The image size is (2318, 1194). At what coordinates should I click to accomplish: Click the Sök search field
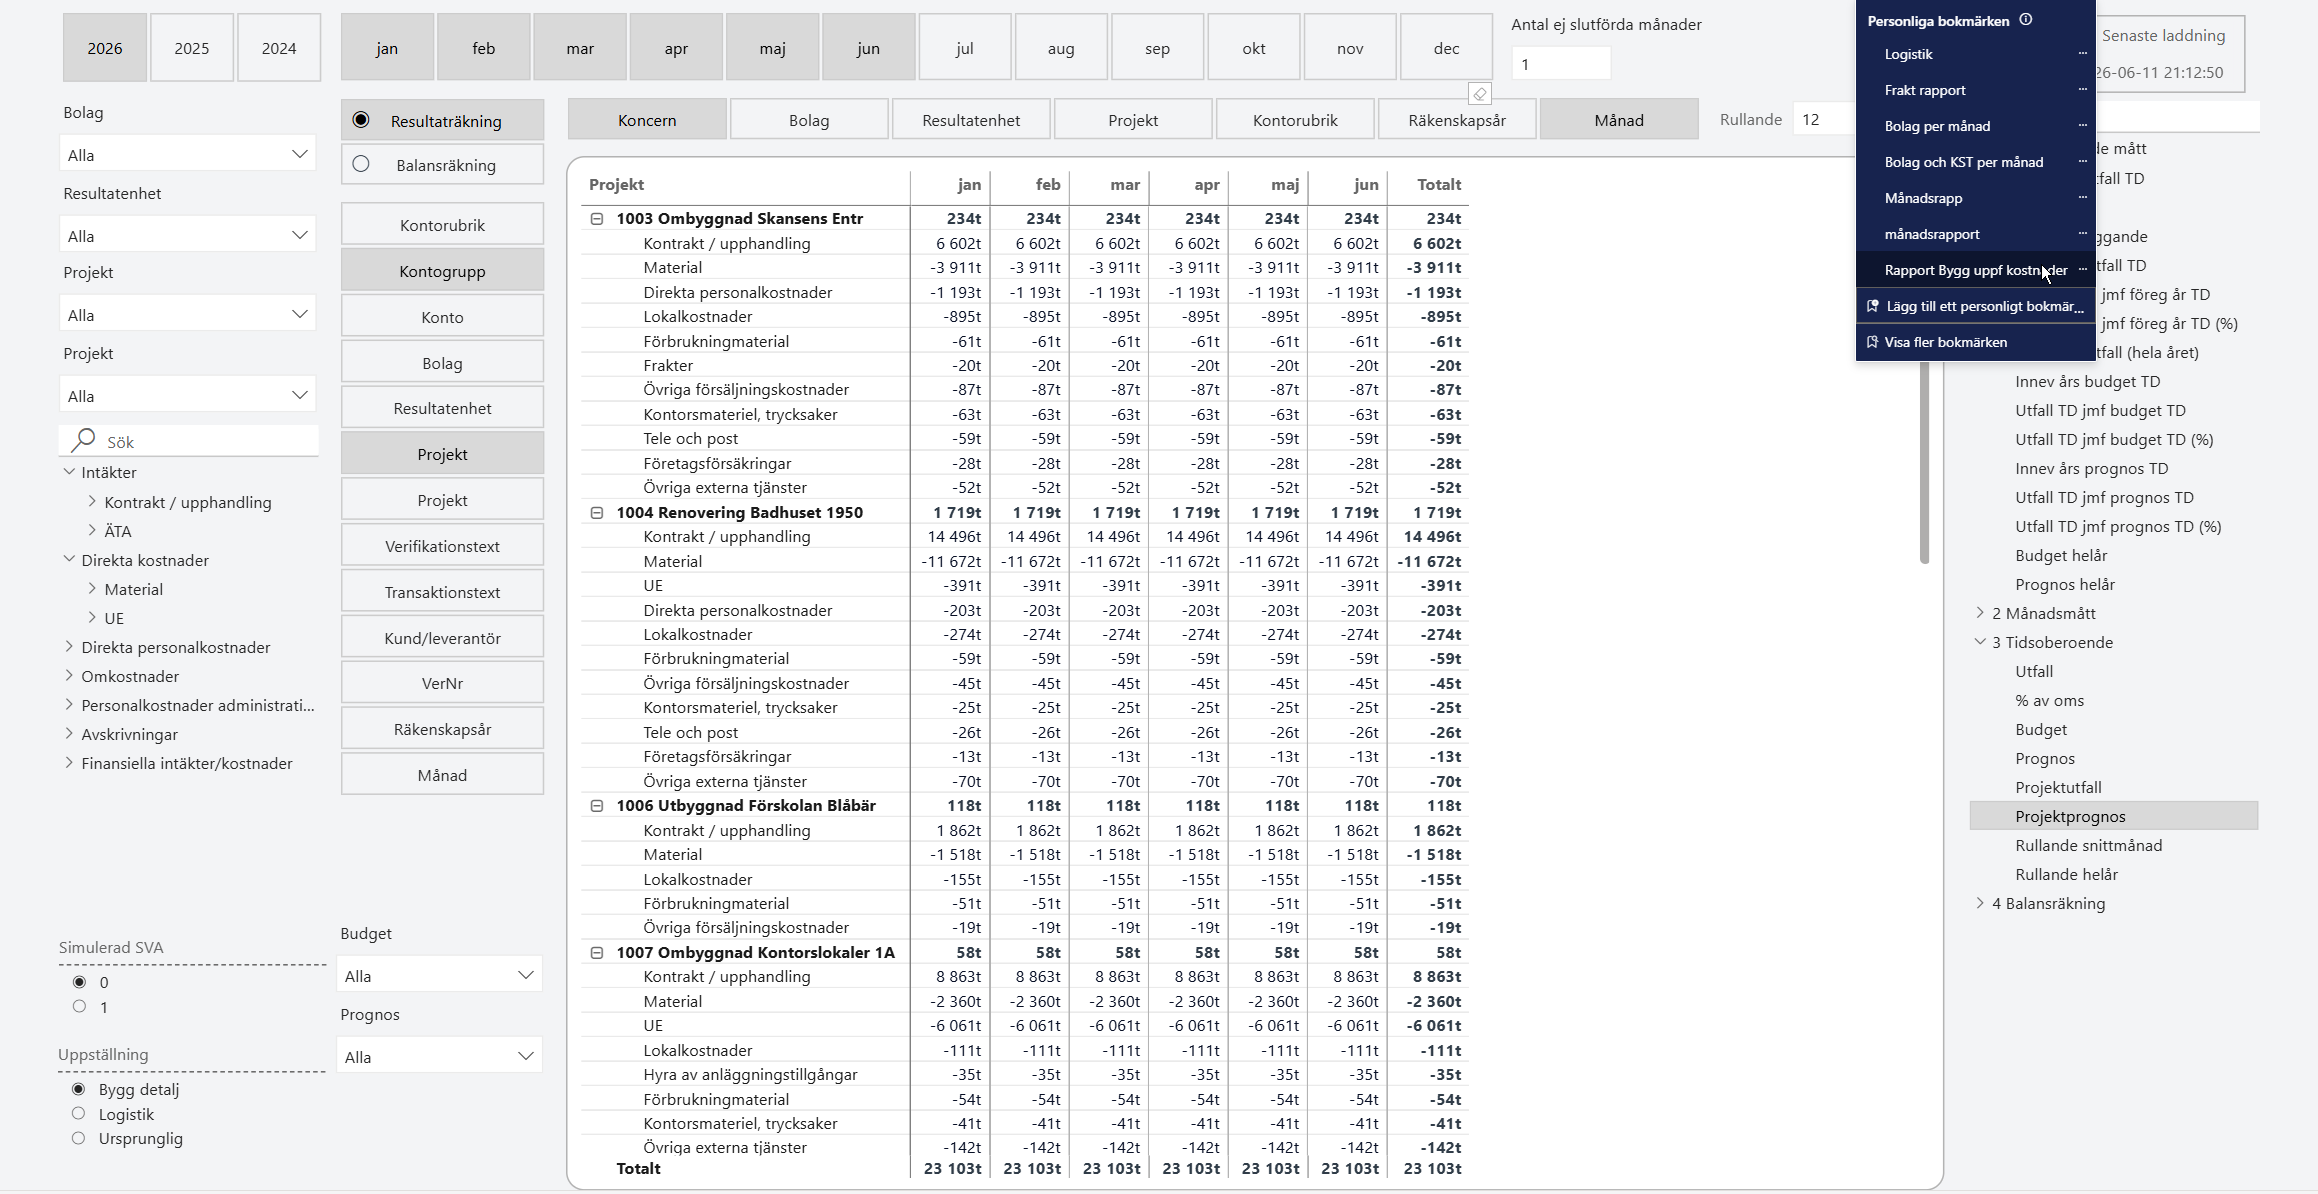pyautogui.click(x=190, y=441)
